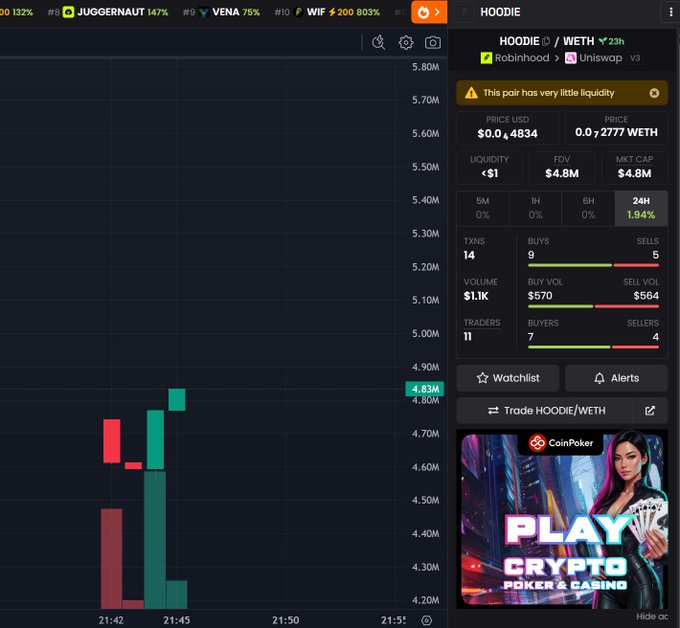Screen dimensions: 680x628
Task: Open the JUGGERNAUT trending ticker item
Action: coord(108,12)
